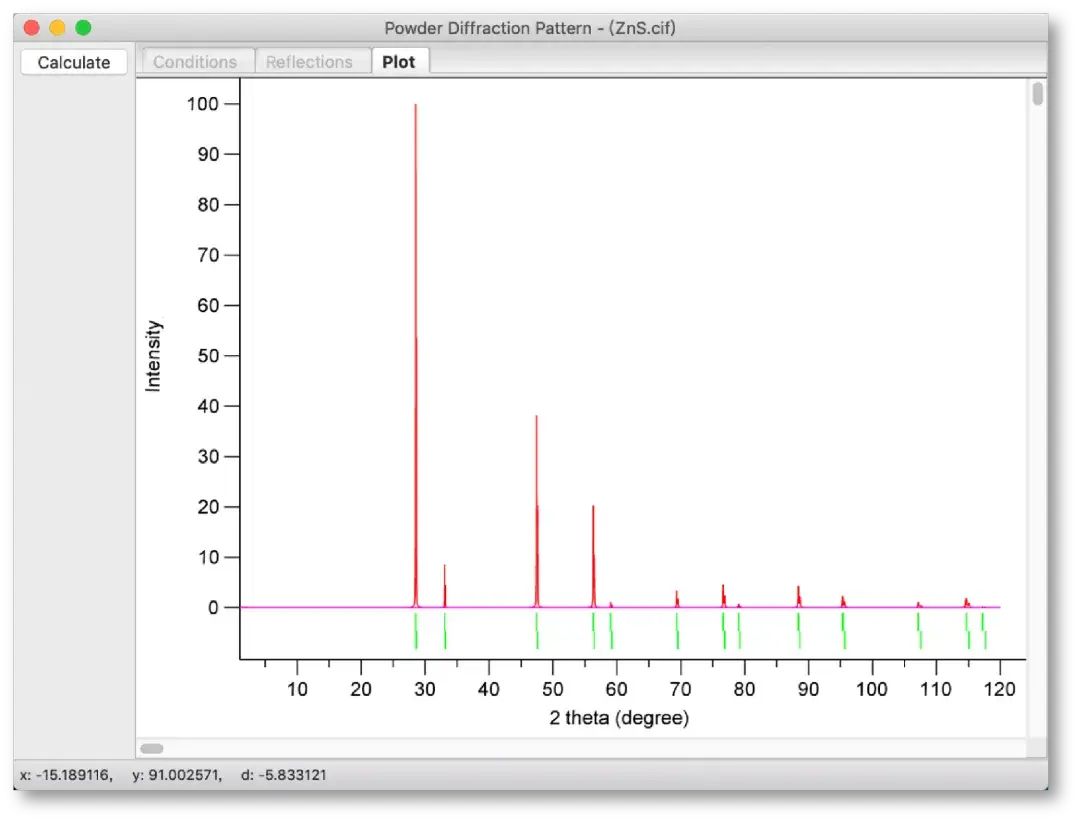Screen dimensions: 1080x822
Task: Click the y: 91.002571 status readout
Action: 177,774
